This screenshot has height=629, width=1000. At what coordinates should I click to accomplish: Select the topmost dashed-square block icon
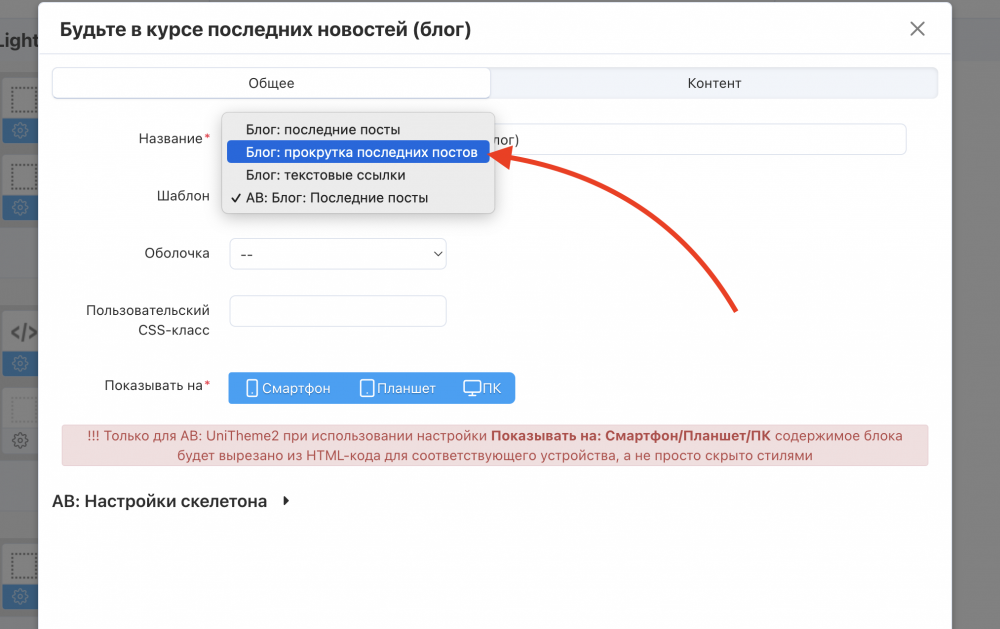point(22,99)
